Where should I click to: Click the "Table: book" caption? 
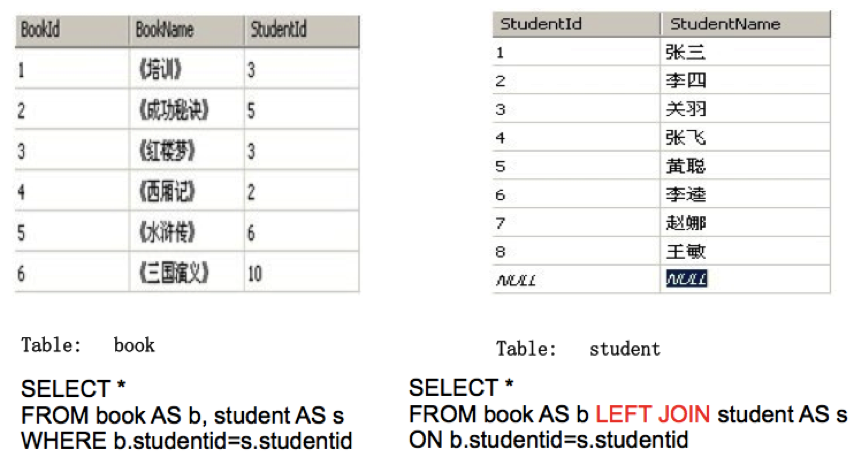coord(88,345)
